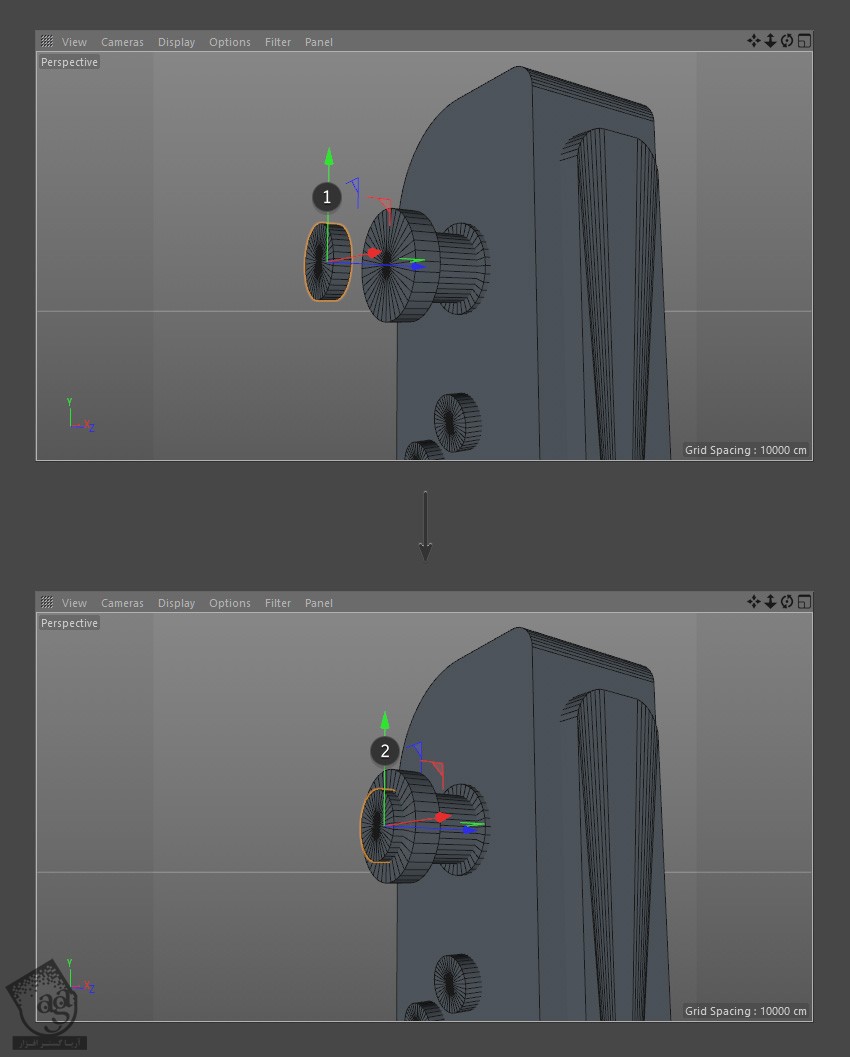Image resolution: width=850 pixels, height=1057 pixels.
Task: Click grid handle icon in top viewport menu bar
Action: [47, 41]
